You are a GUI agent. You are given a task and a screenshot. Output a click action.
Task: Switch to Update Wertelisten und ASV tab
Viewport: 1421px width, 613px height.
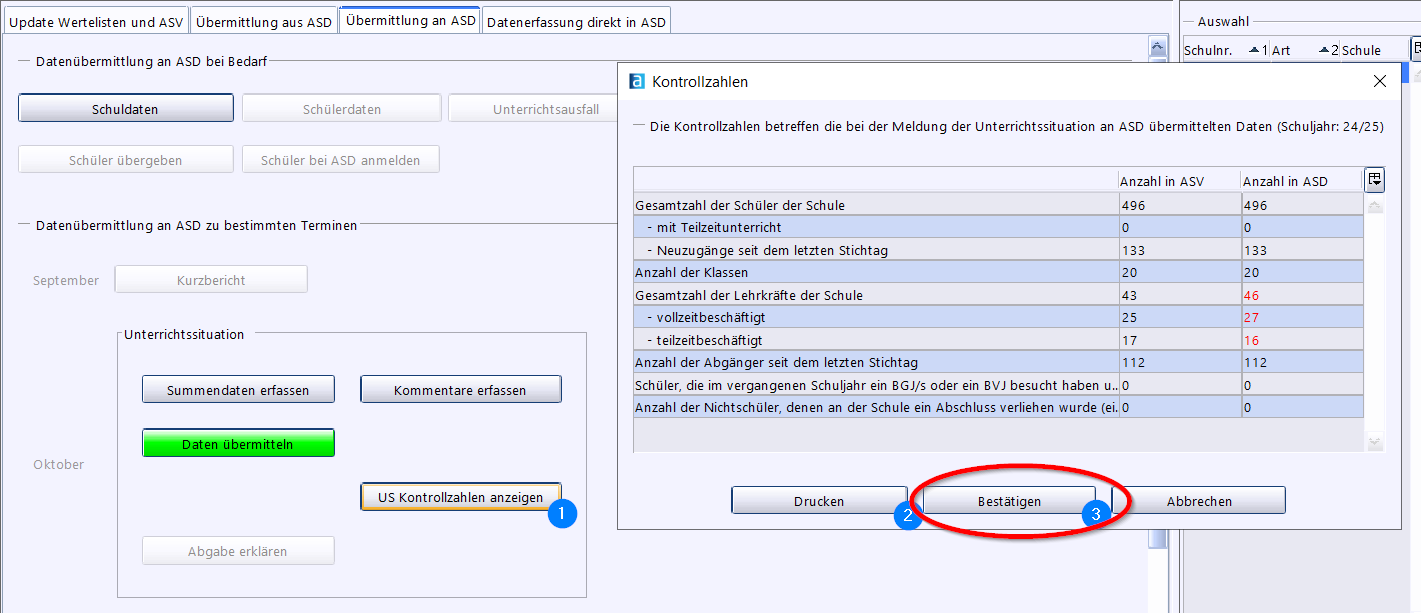pos(96,21)
